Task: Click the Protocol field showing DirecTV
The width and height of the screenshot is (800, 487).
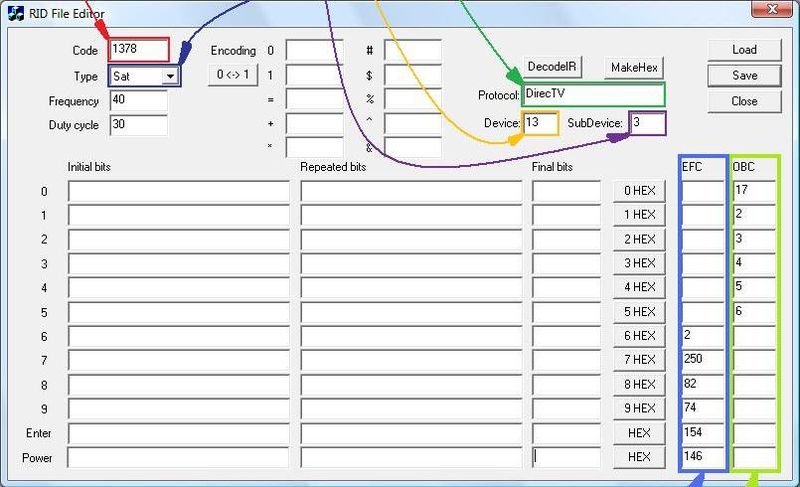Action: (593, 95)
